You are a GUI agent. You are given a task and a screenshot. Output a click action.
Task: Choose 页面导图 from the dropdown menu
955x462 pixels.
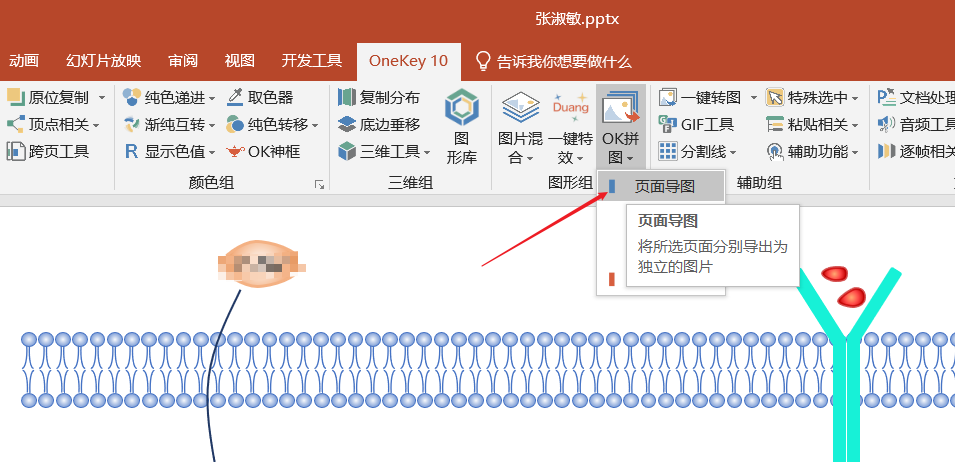tap(661, 186)
